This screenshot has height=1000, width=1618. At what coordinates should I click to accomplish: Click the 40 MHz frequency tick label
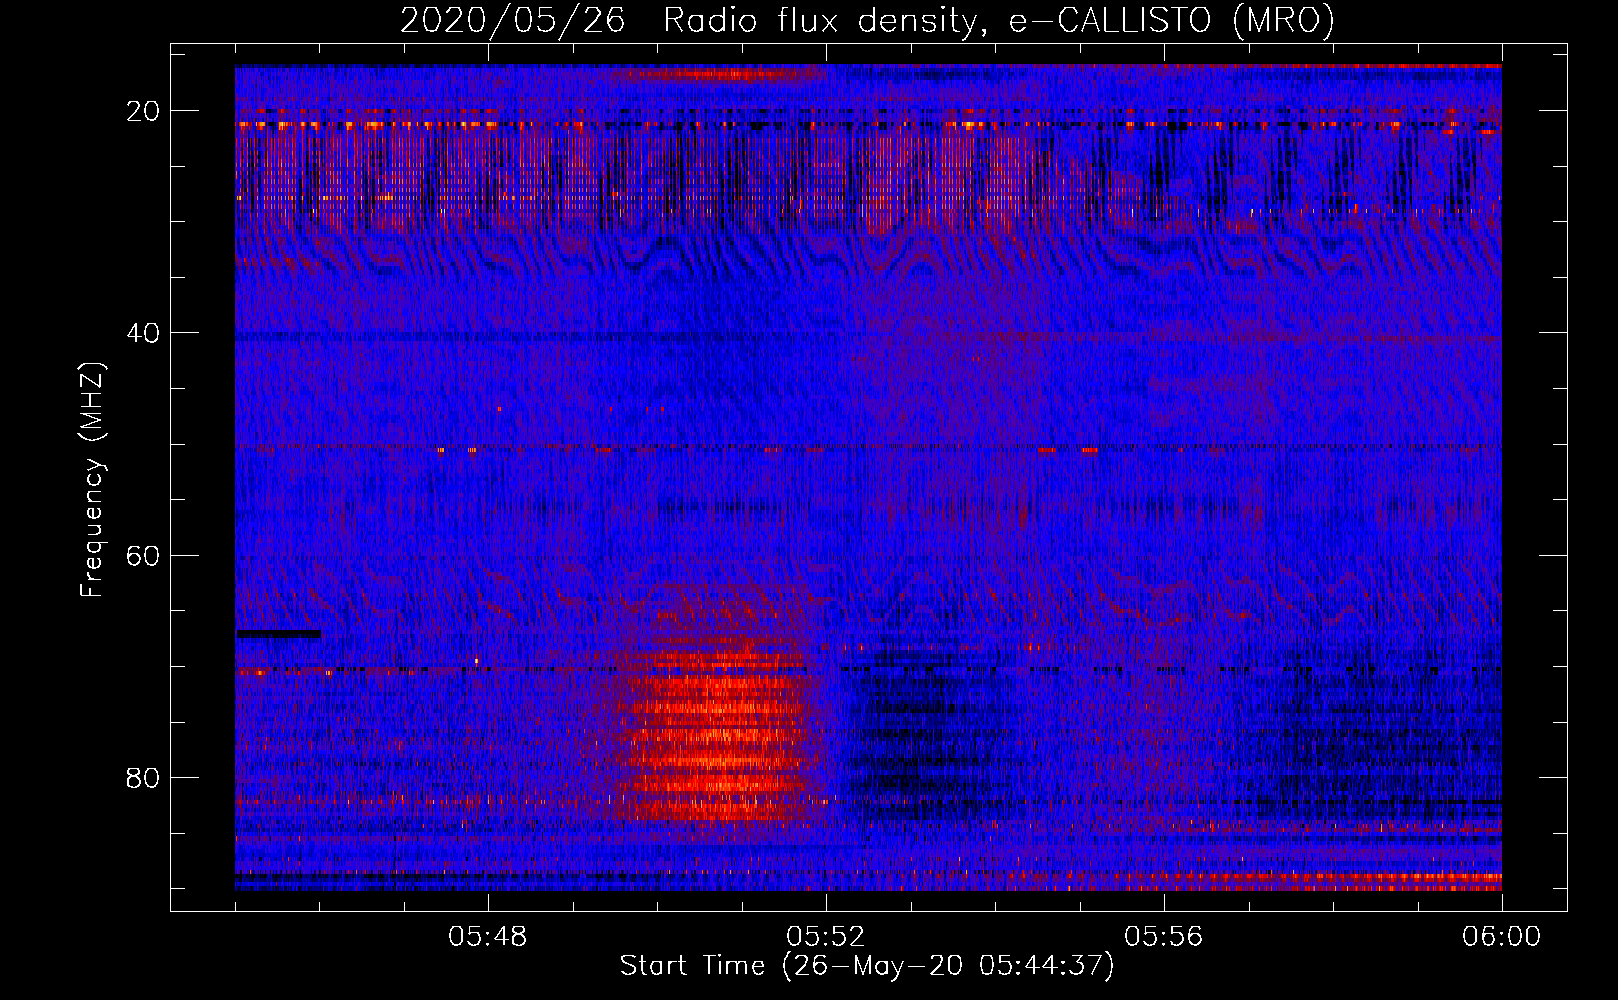pyautogui.click(x=144, y=333)
